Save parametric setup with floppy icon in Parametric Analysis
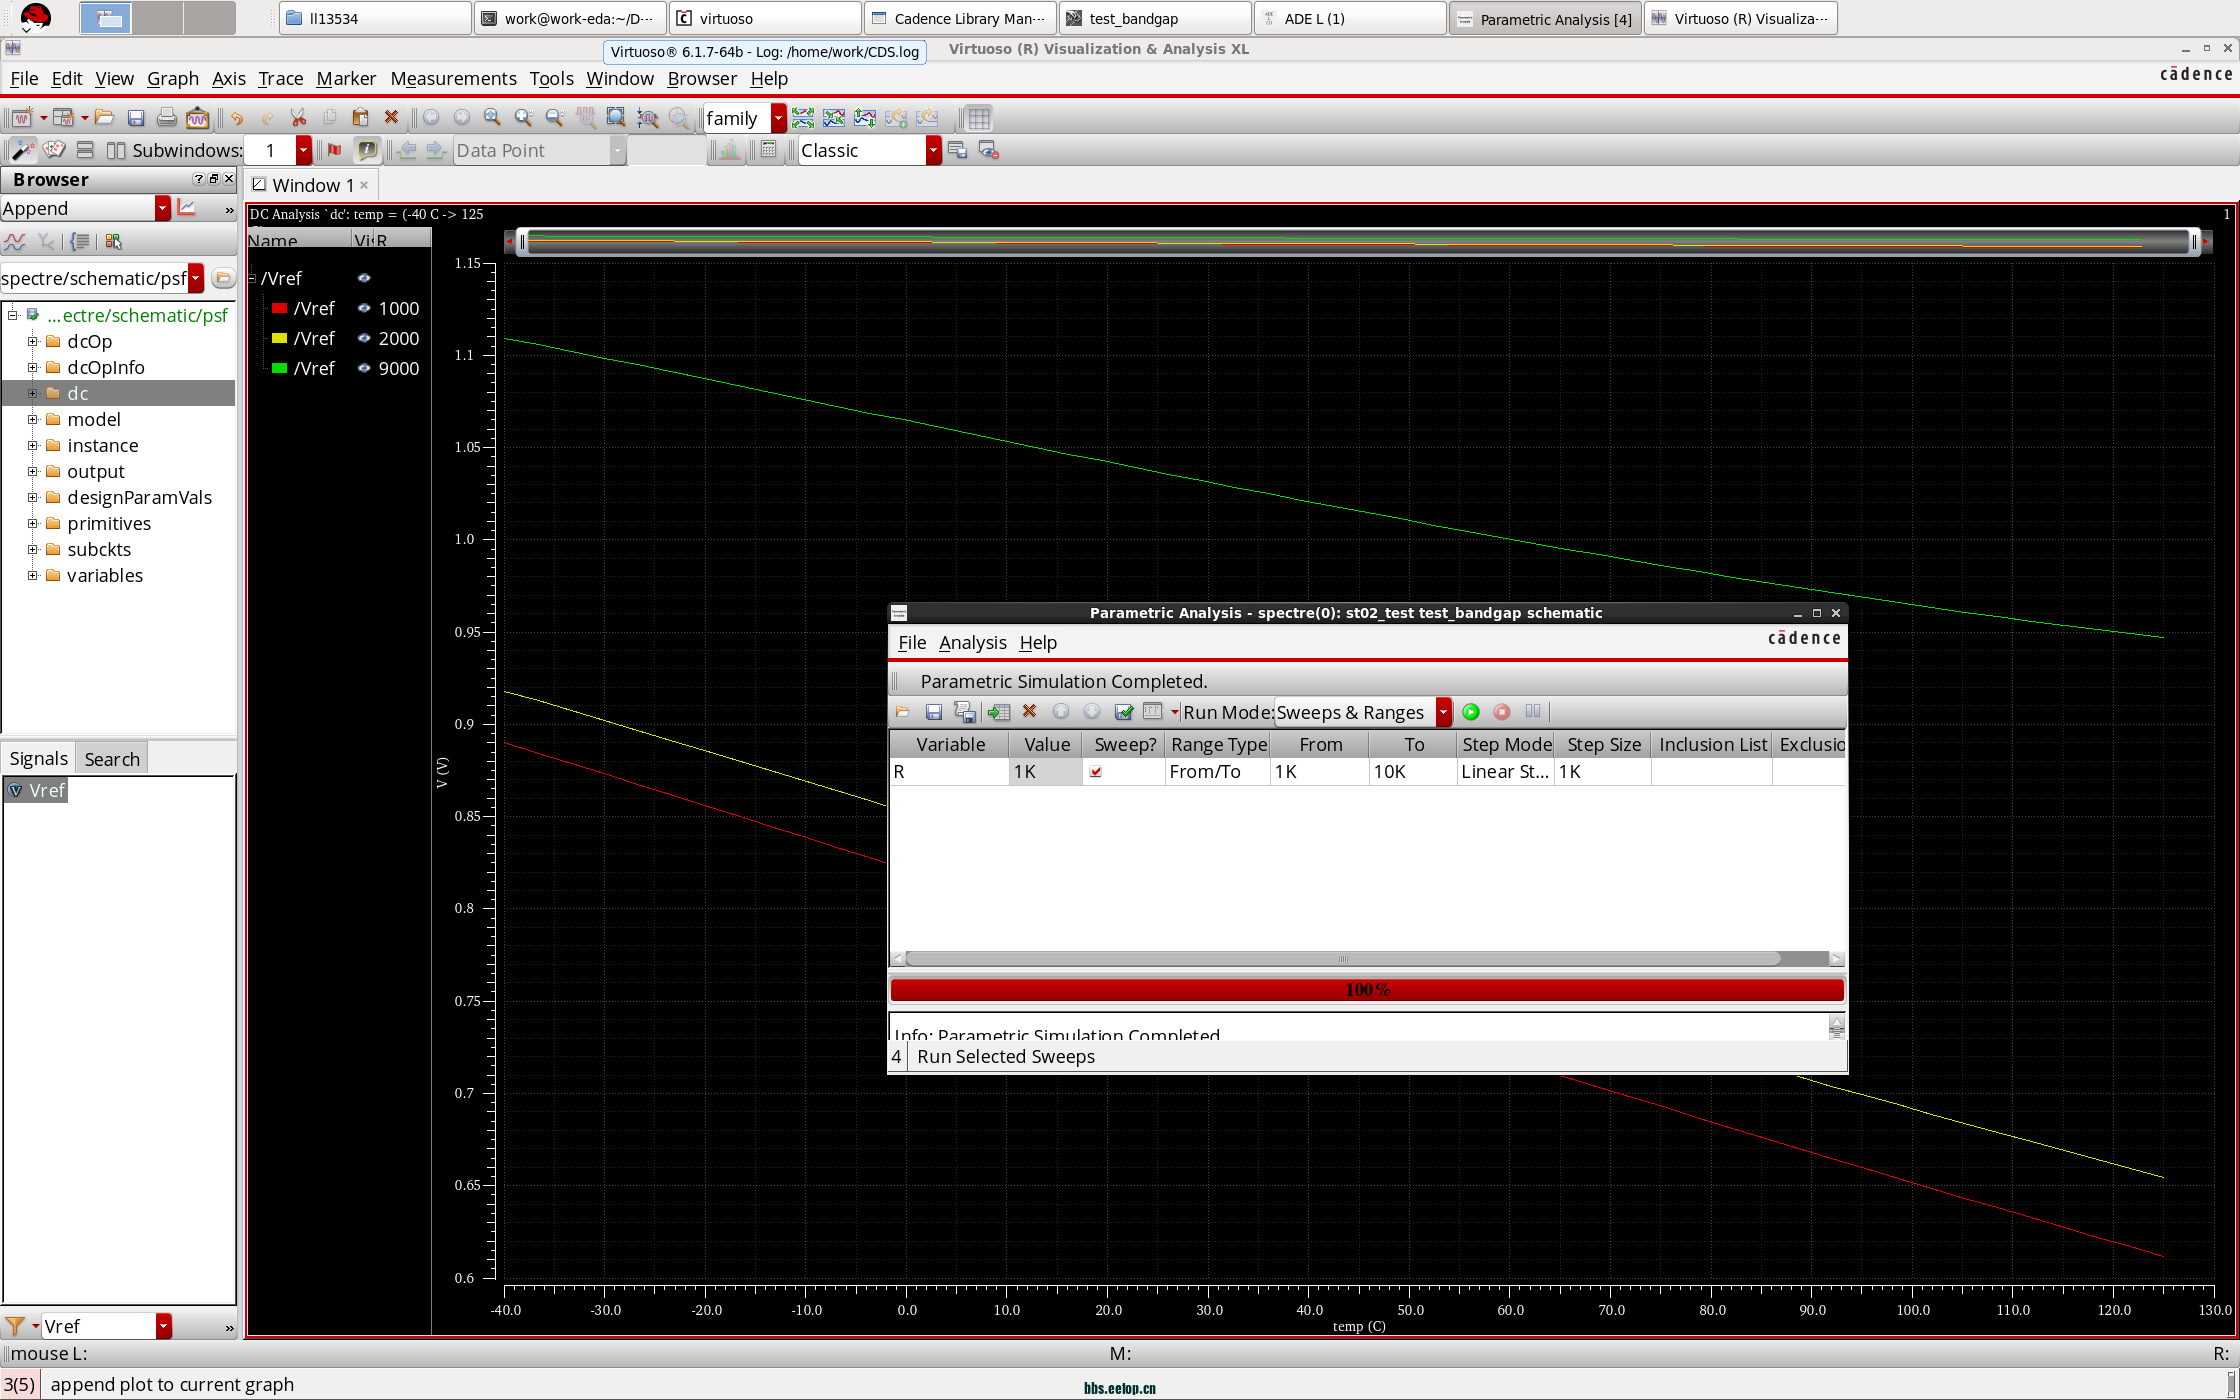Screen dimensions: 2240x1400 pyautogui.click(x=933, y=712)
